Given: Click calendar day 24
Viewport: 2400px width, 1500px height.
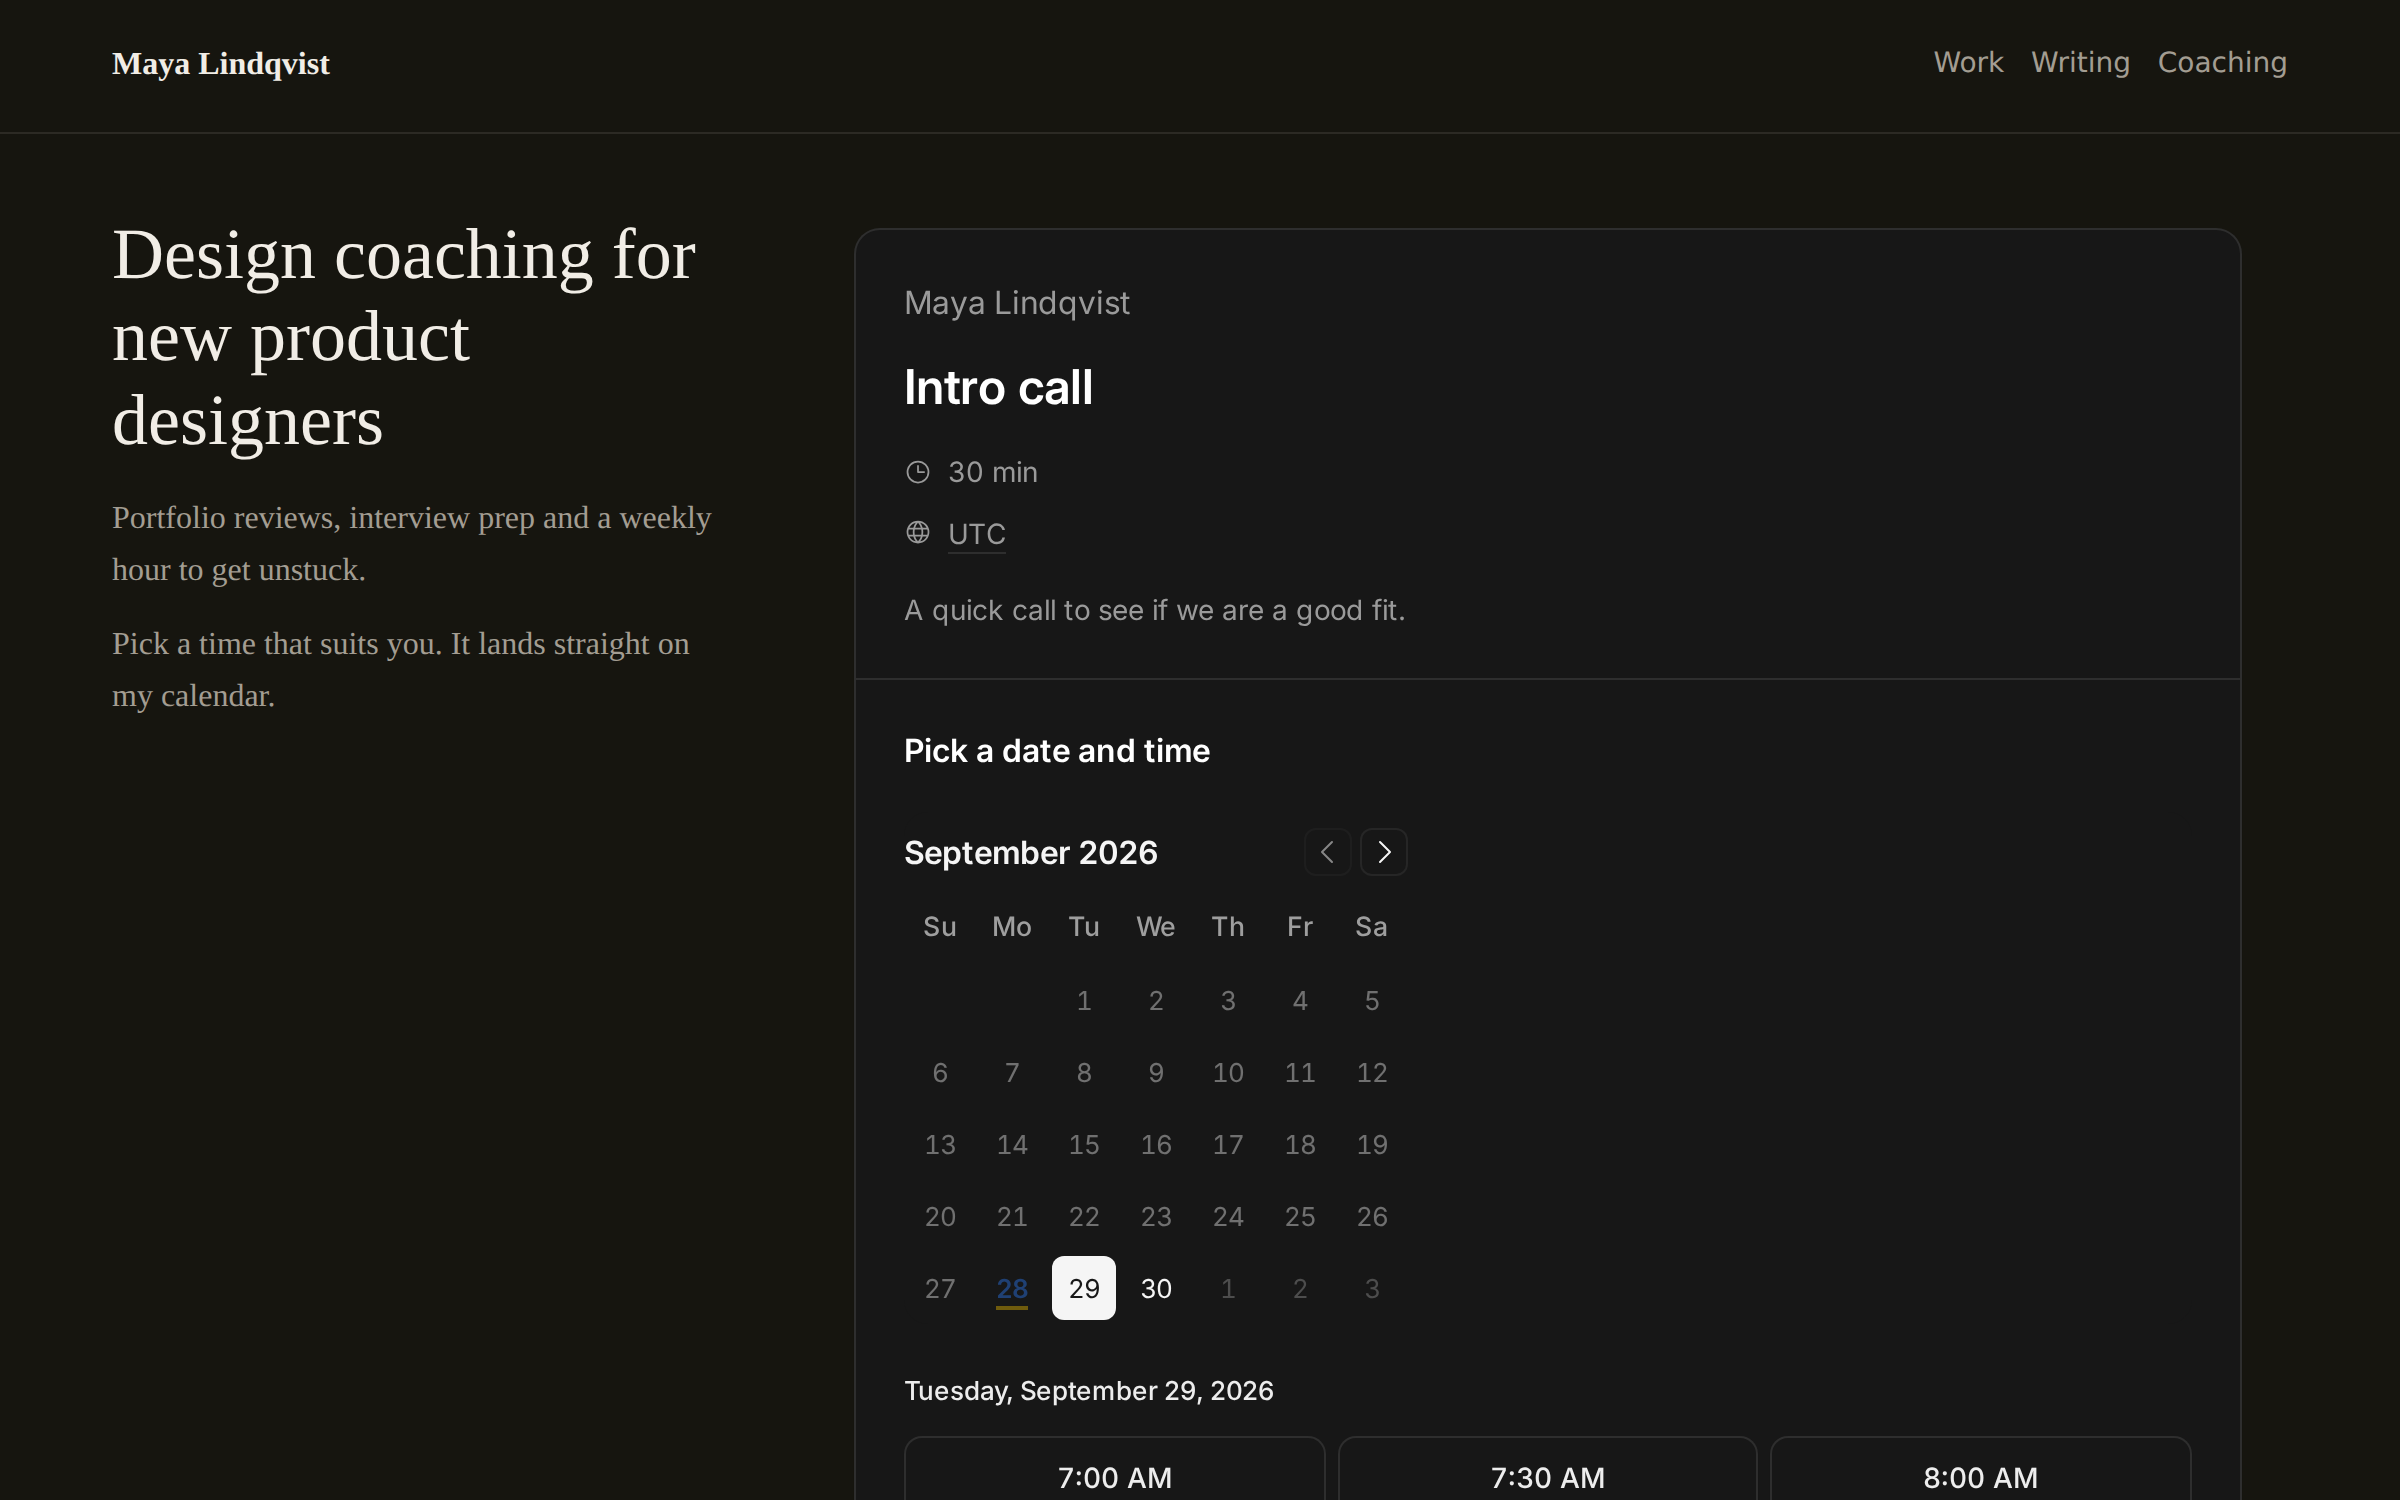Looking at the screenshot, I should 1228,1216.
